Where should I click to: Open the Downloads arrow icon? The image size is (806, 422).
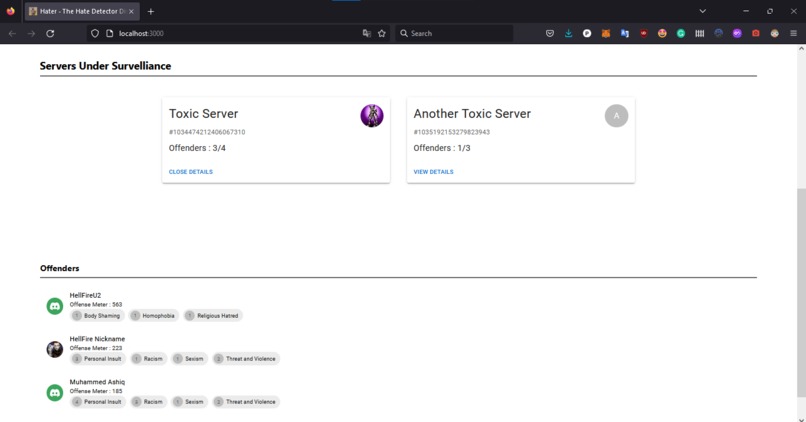pos(569,33)
